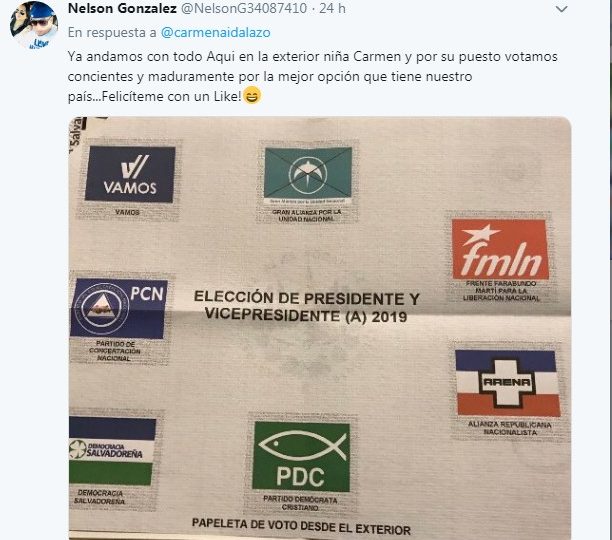Click the Partido de Concertación Nacional label

(x=115, y=351)
